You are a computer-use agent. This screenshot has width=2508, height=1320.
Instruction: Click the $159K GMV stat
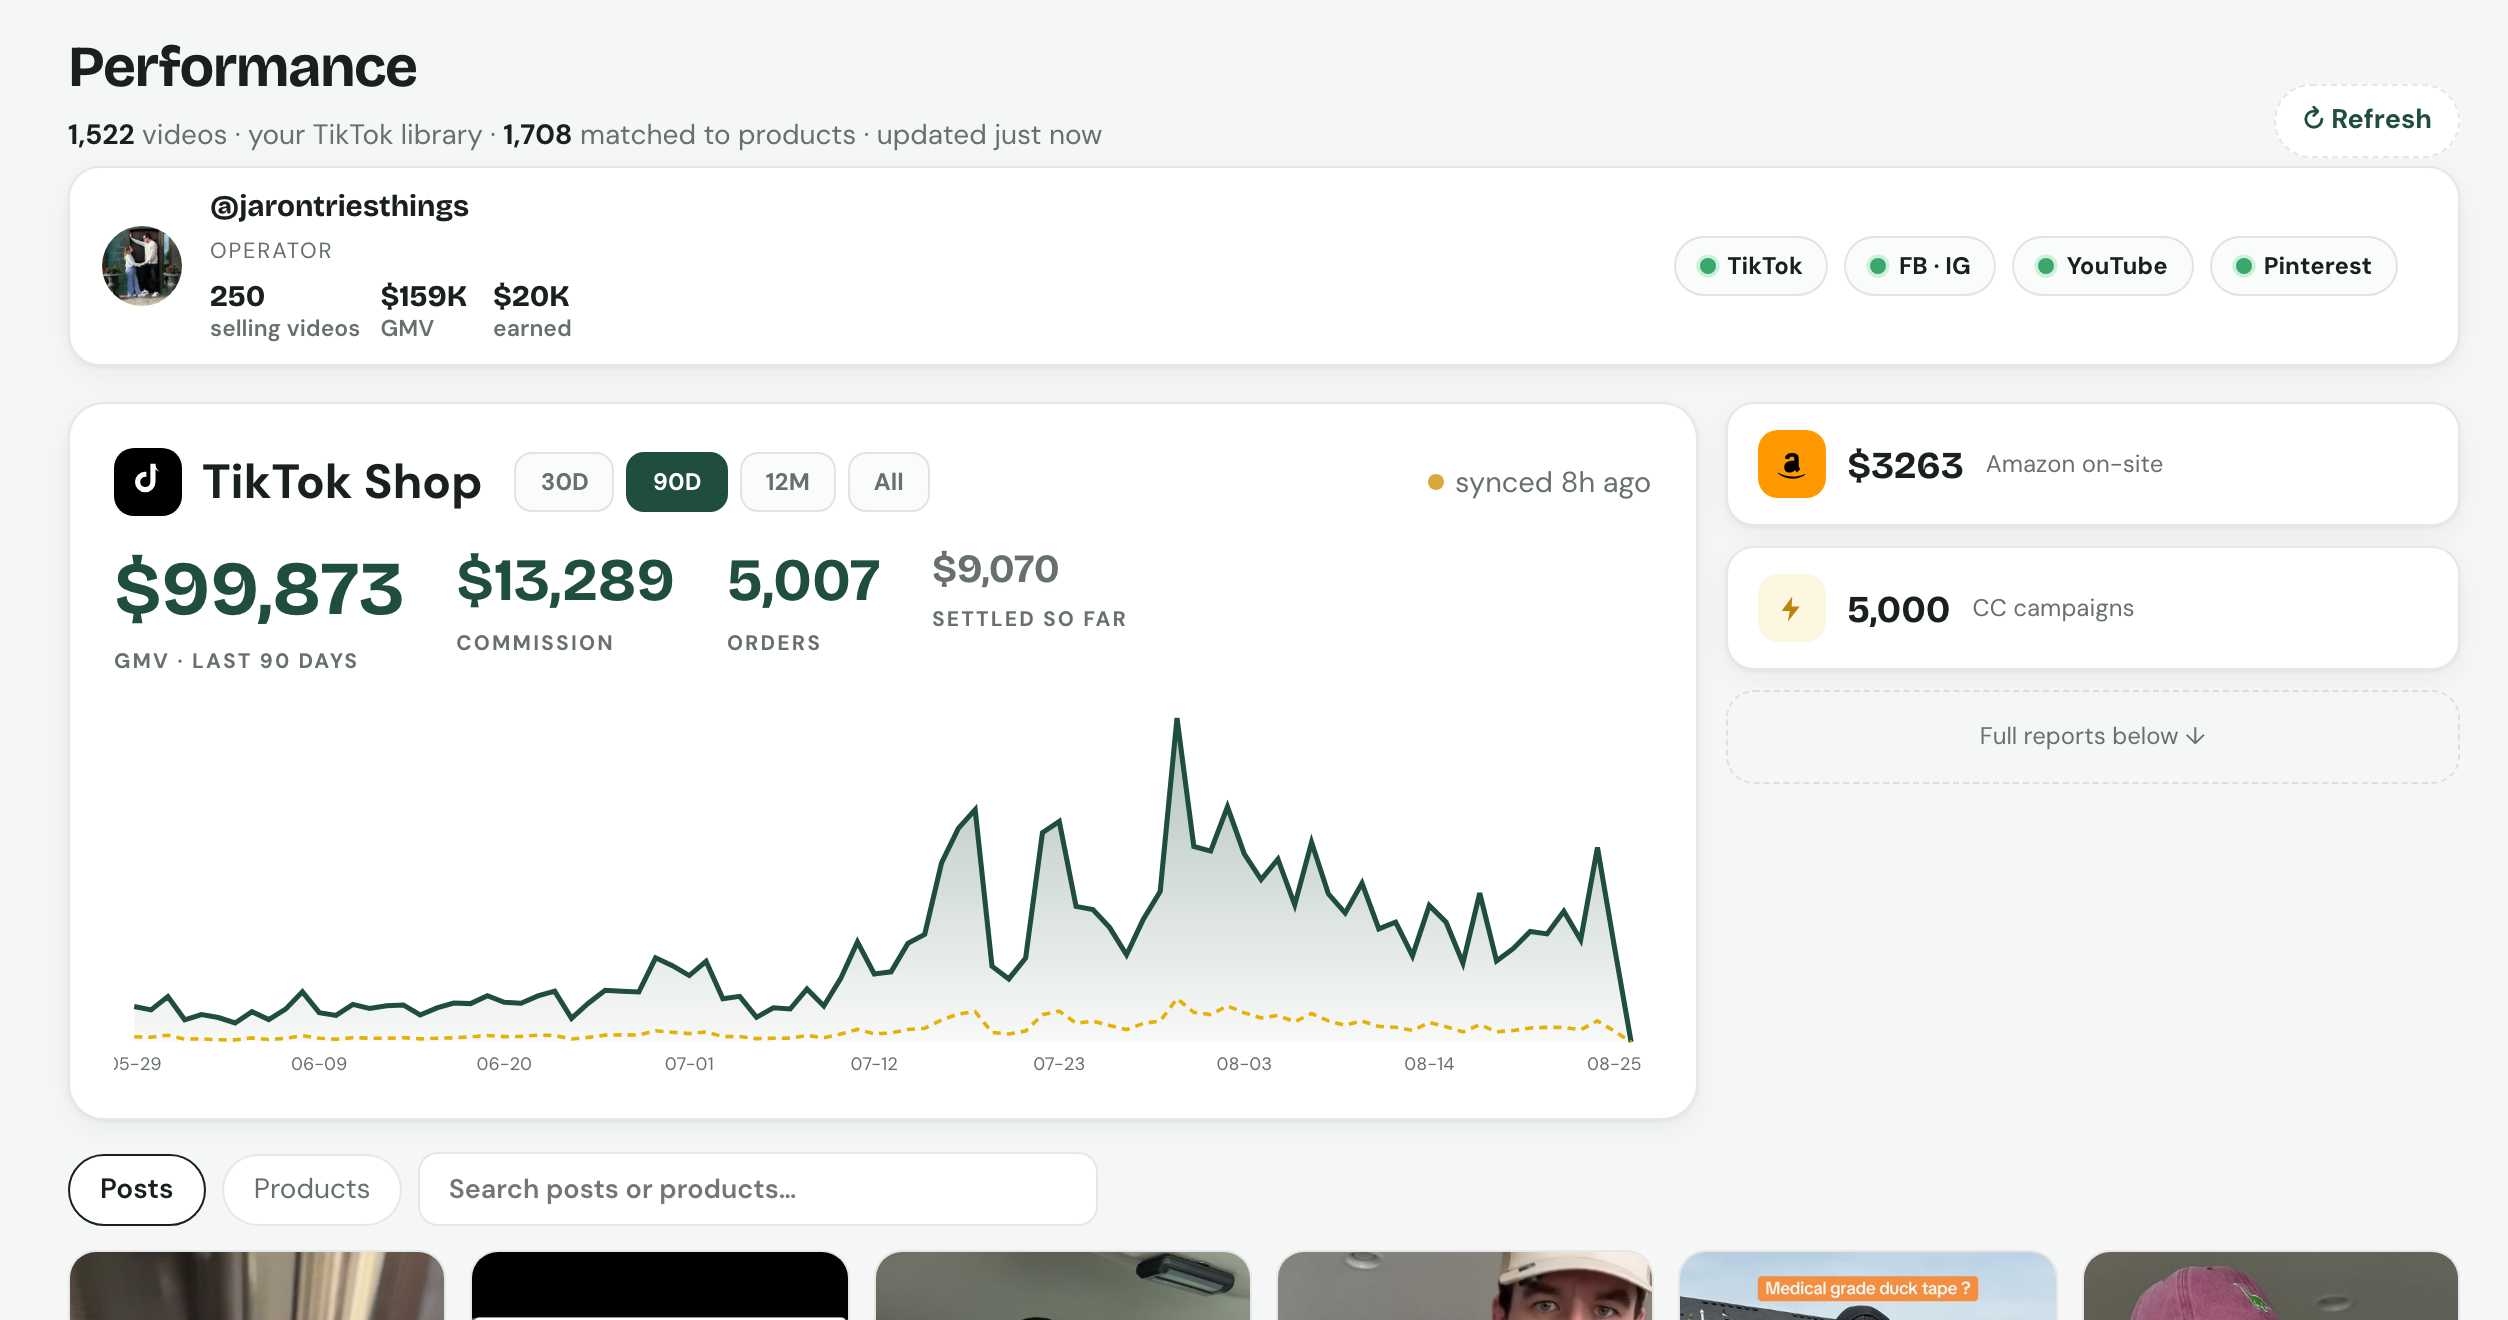click(423, 311)
